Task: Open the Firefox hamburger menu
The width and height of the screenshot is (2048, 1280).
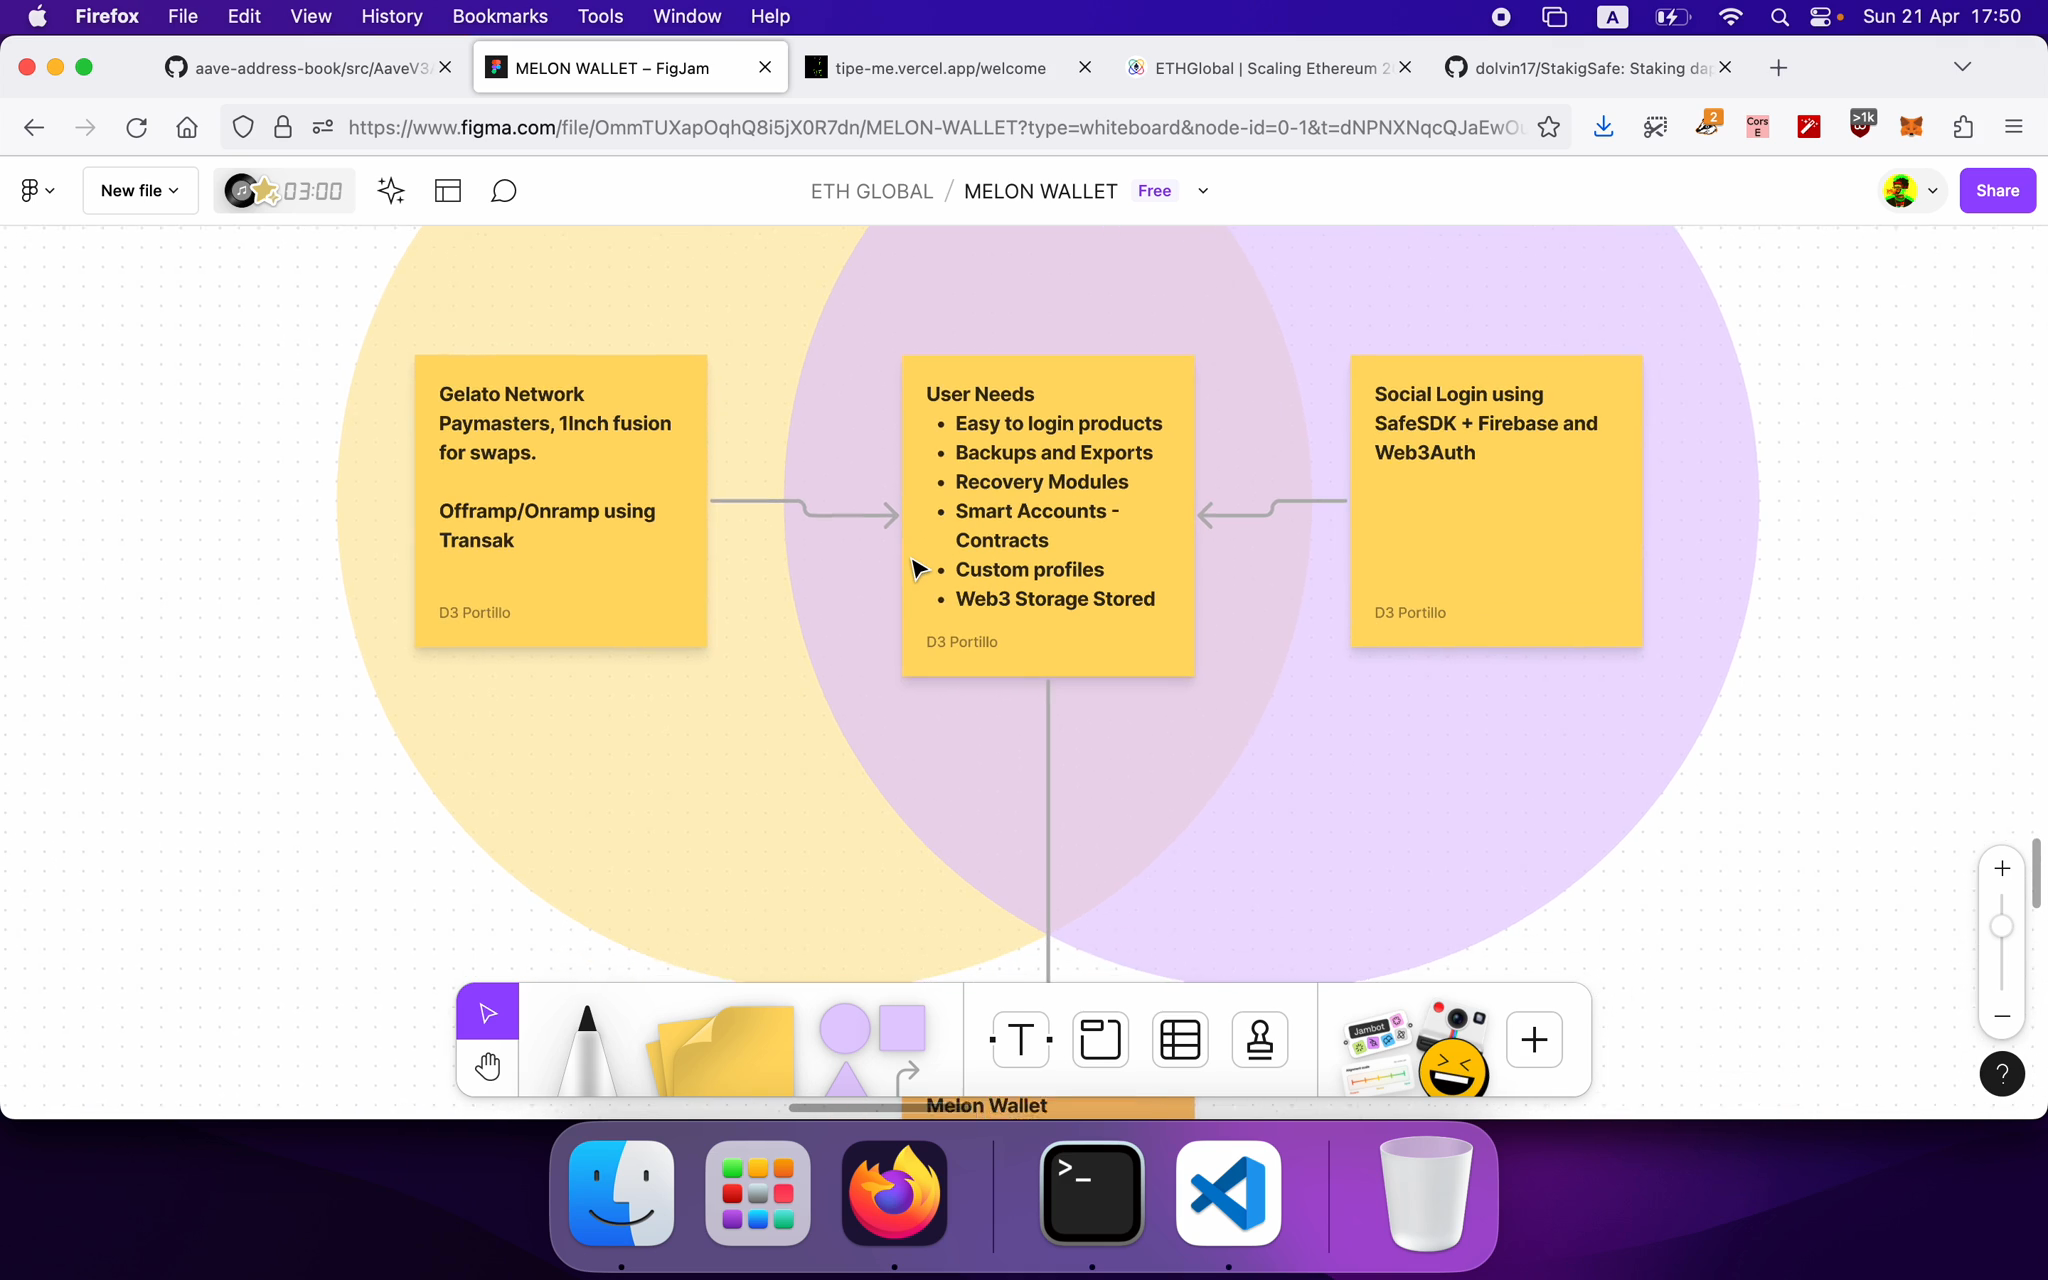Action: [2014, 127]
